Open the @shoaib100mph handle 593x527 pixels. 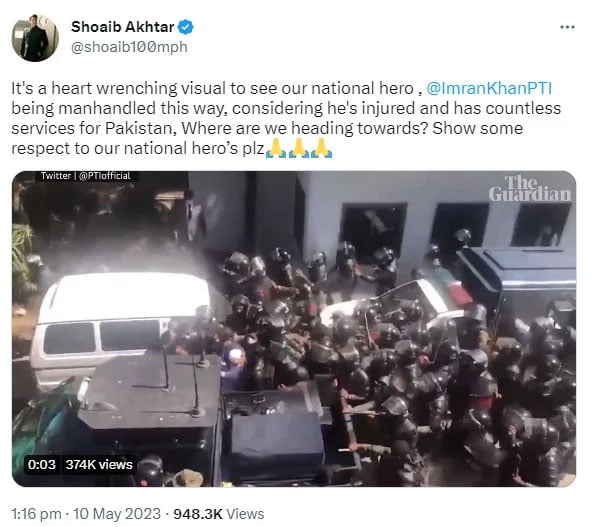point(129,47)
